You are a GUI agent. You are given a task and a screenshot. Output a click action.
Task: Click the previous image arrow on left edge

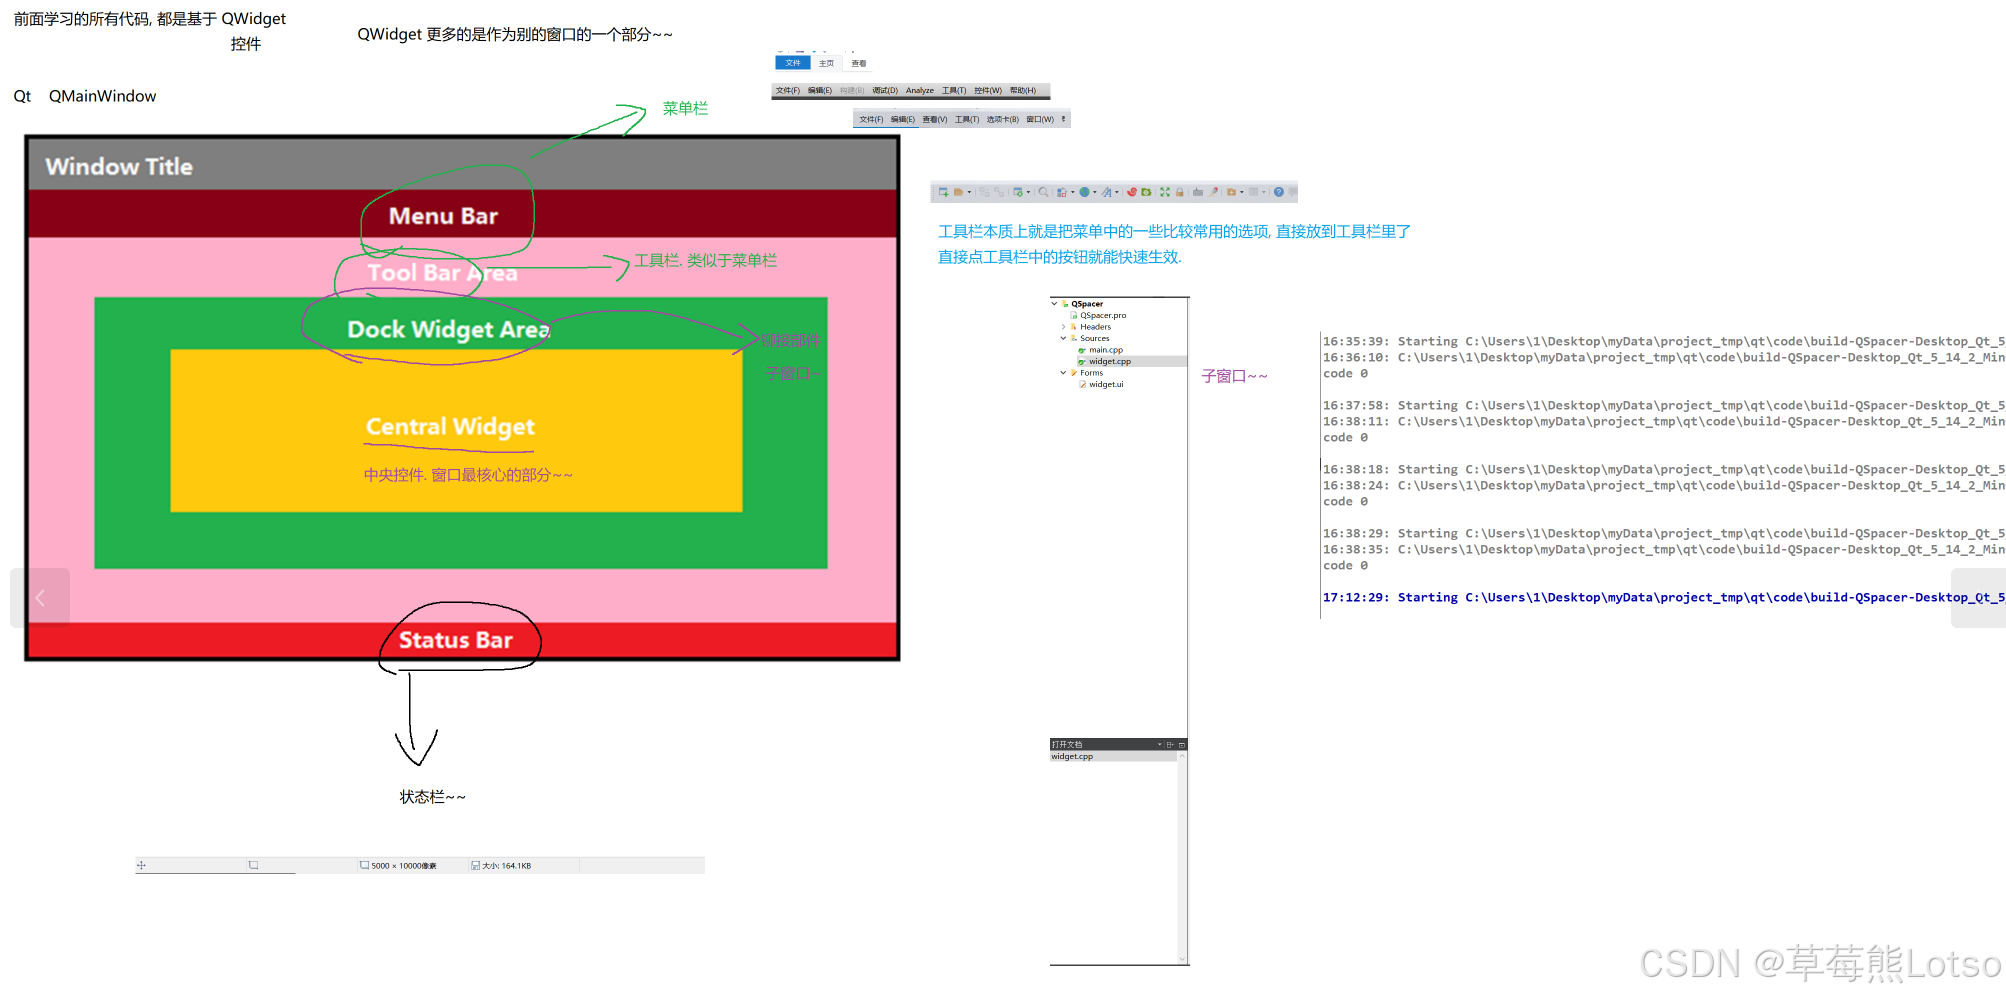click(40, 598)
